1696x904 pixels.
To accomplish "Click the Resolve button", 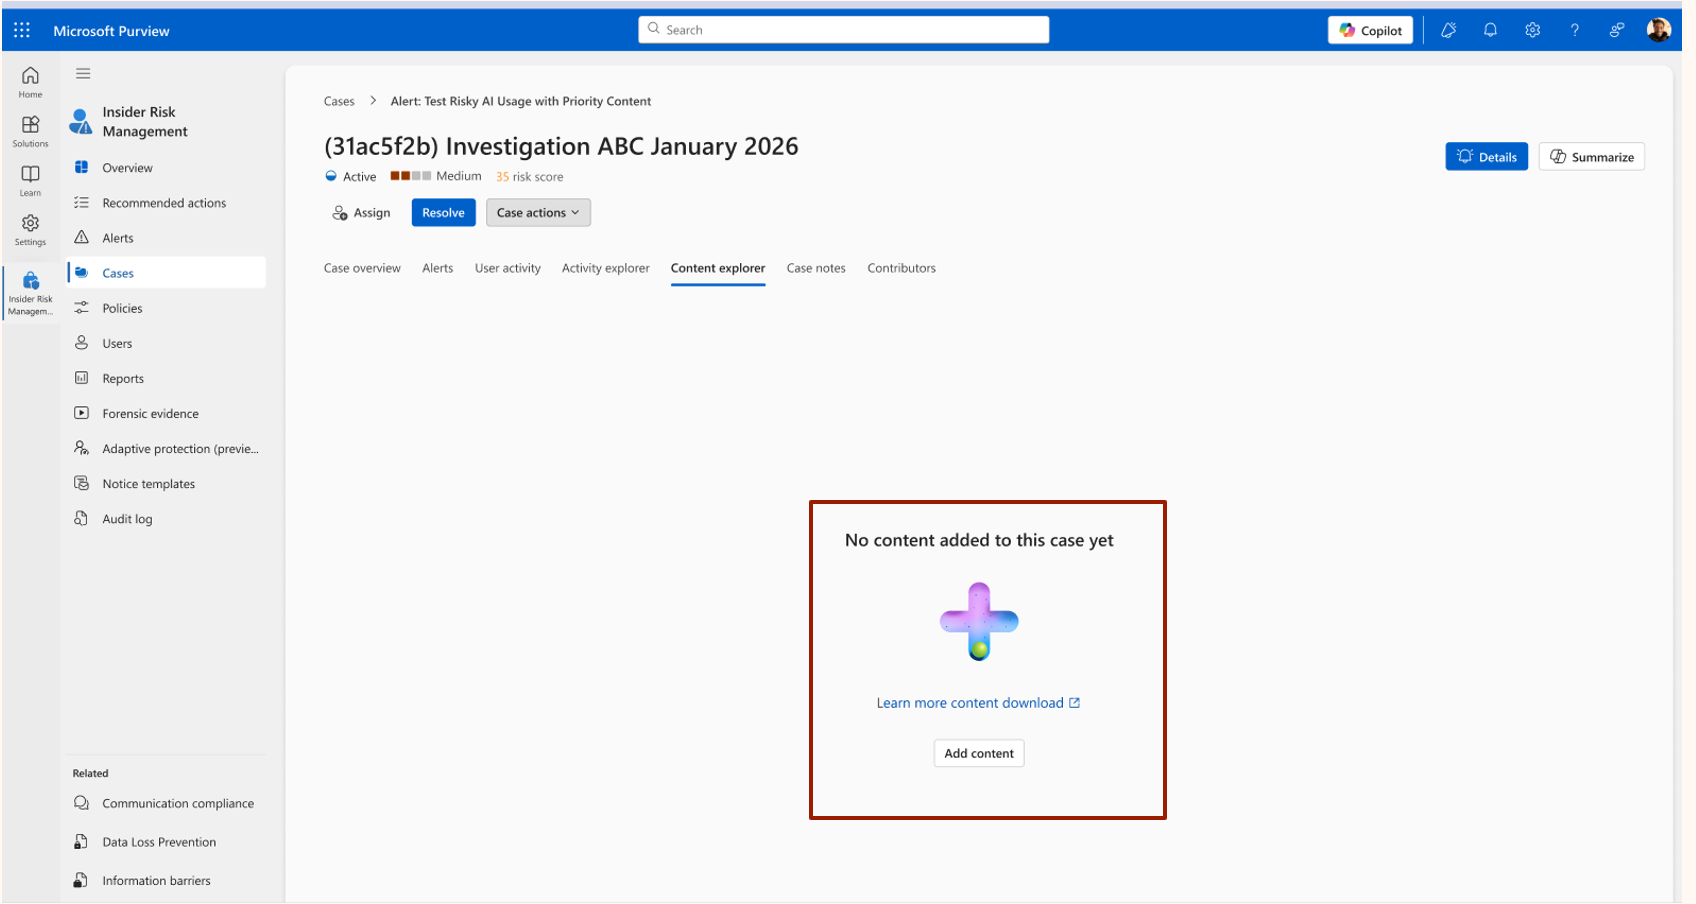I will tap(443, 213).
